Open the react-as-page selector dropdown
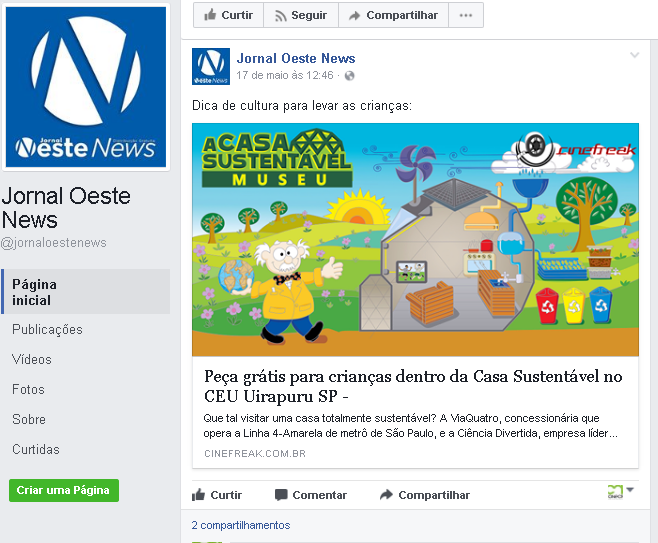658x543 pixels. pyautogui.click(x=621, y=491)
